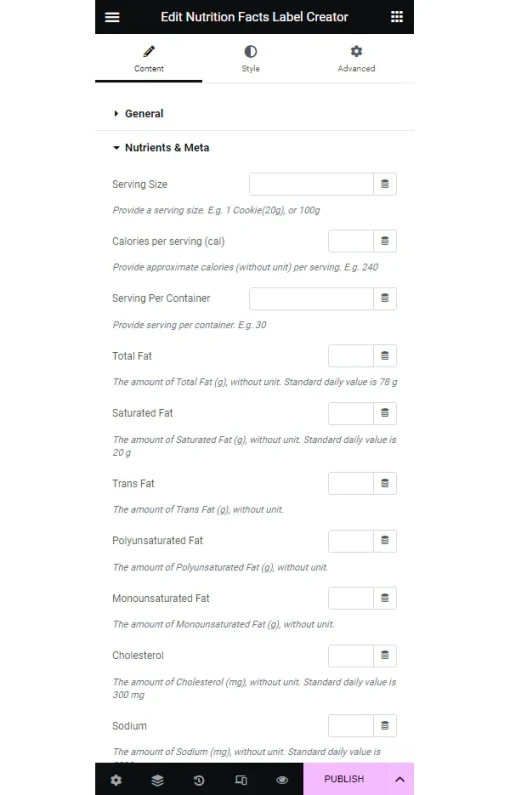Open save options arrow next to Publish

click(x=399, y=779)
